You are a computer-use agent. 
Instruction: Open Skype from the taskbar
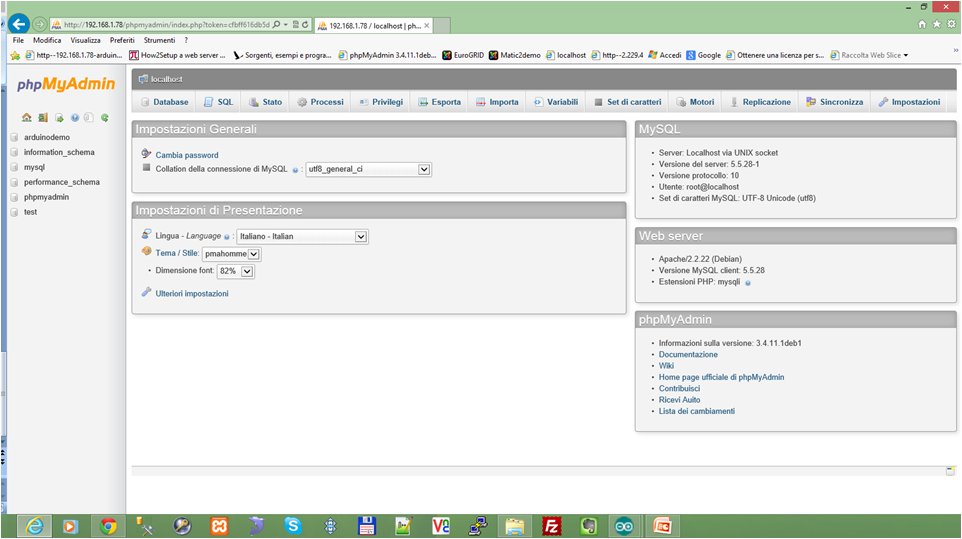pyautogui.click(x=293, y=526)
